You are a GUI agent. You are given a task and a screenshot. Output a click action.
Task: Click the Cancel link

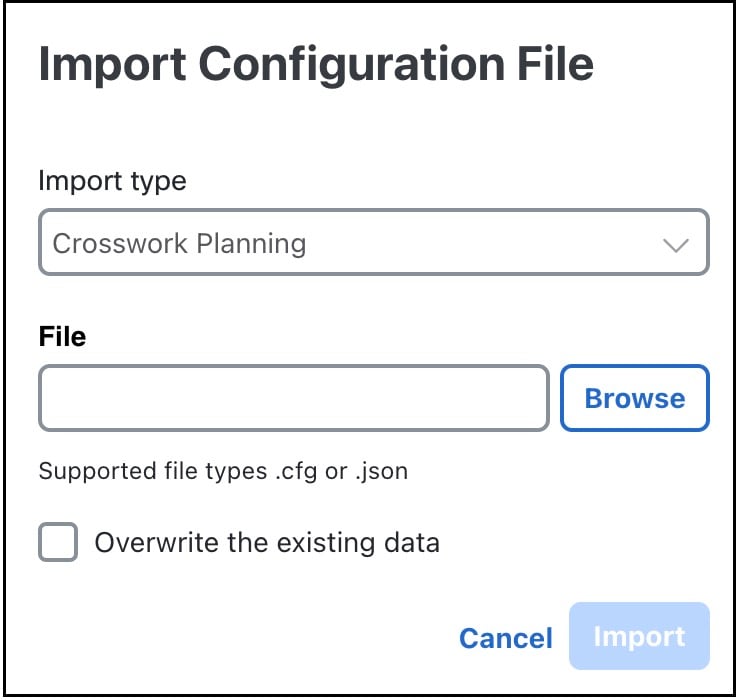[x=506, y=638]
